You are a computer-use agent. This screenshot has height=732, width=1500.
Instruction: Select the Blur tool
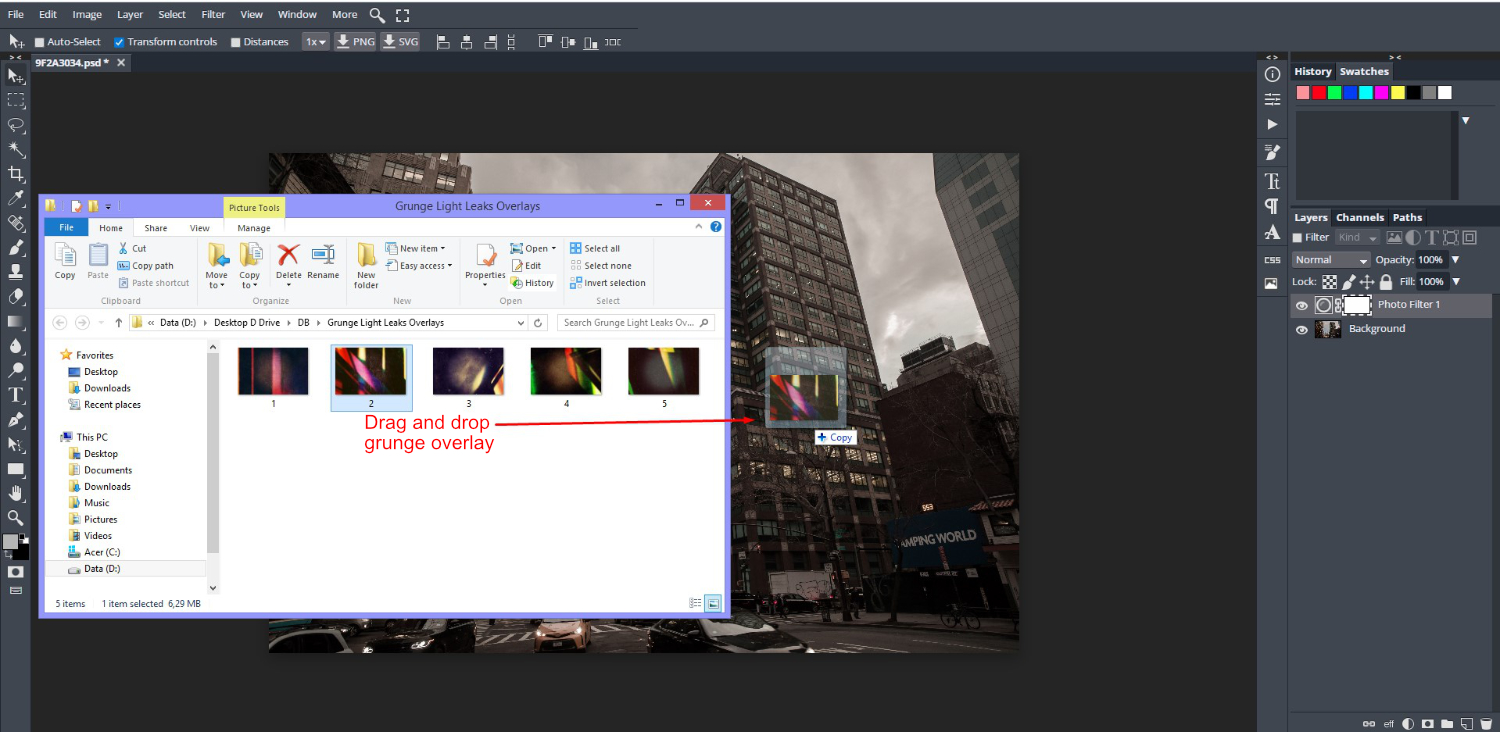click(16, 346)
